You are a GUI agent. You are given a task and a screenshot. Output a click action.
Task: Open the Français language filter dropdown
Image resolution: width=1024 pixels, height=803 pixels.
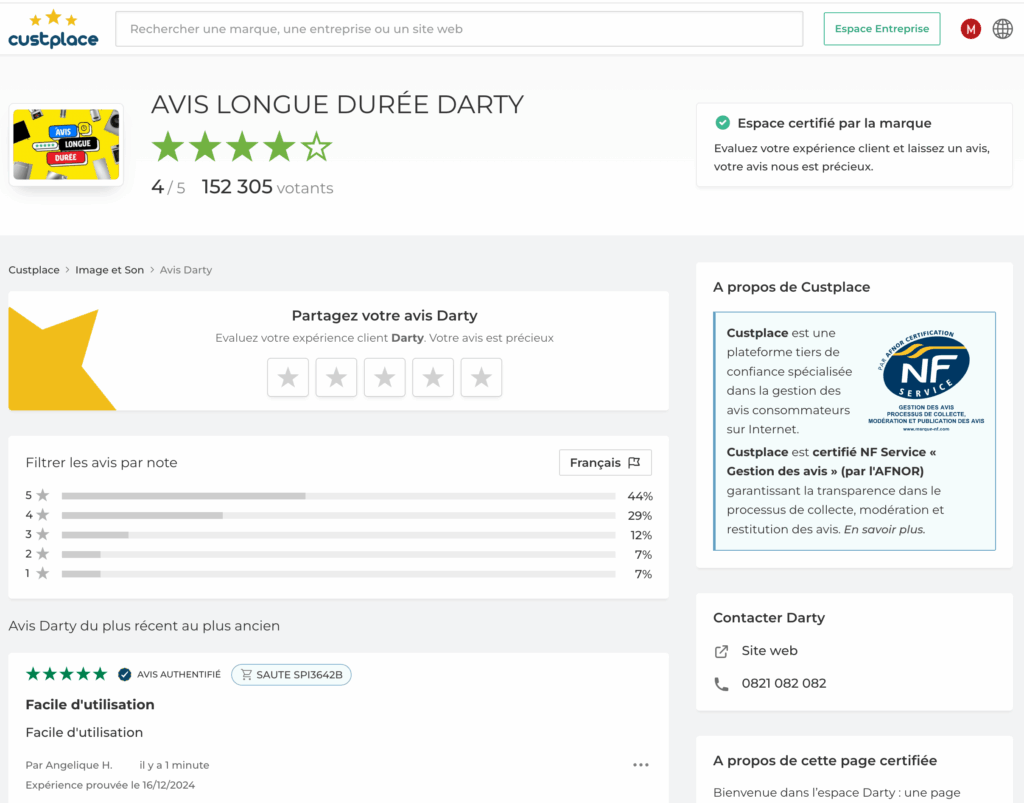pos(605,463)
